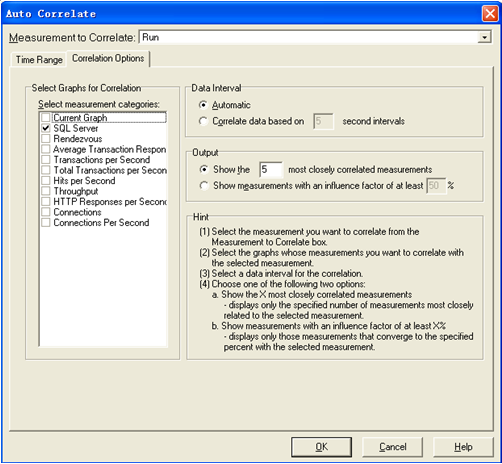Choose Correlate data based on intervals
Viewport: 502px width, 464px height.
[203, 121]
